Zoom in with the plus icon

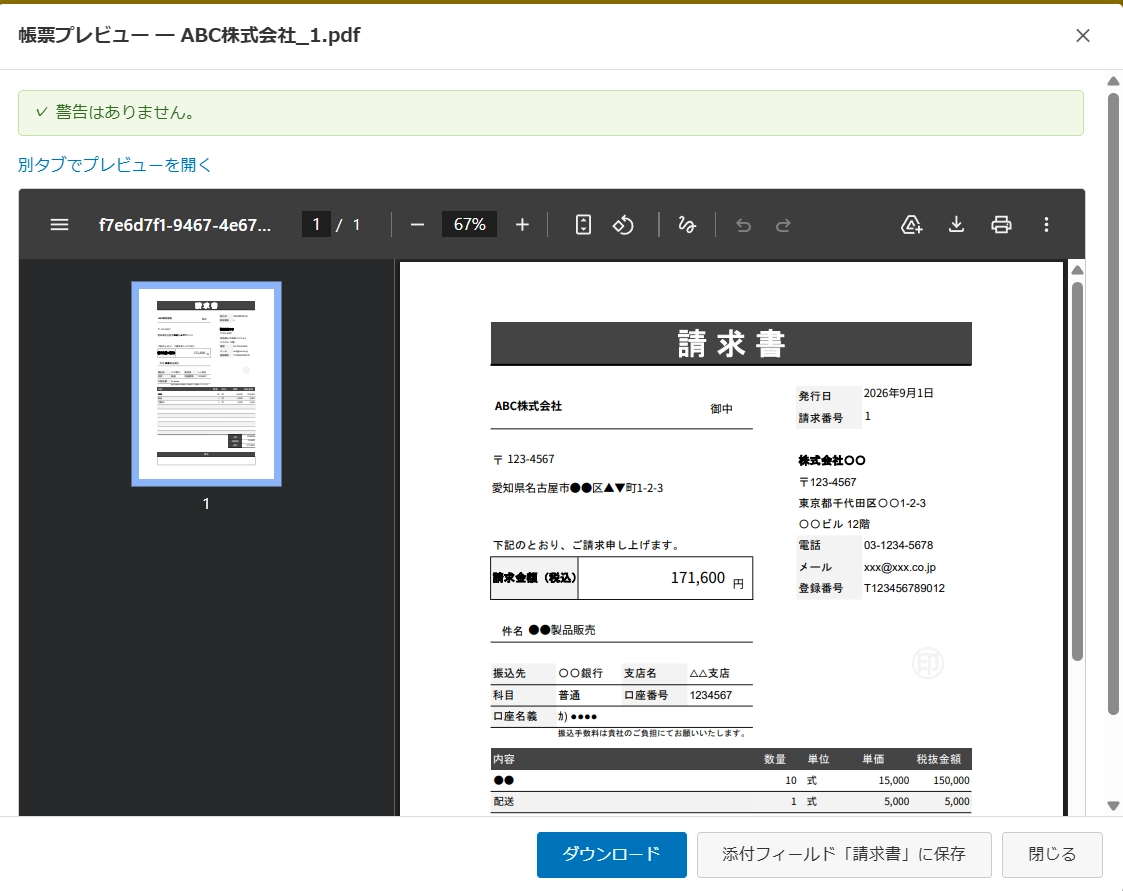tap(522, 225)
